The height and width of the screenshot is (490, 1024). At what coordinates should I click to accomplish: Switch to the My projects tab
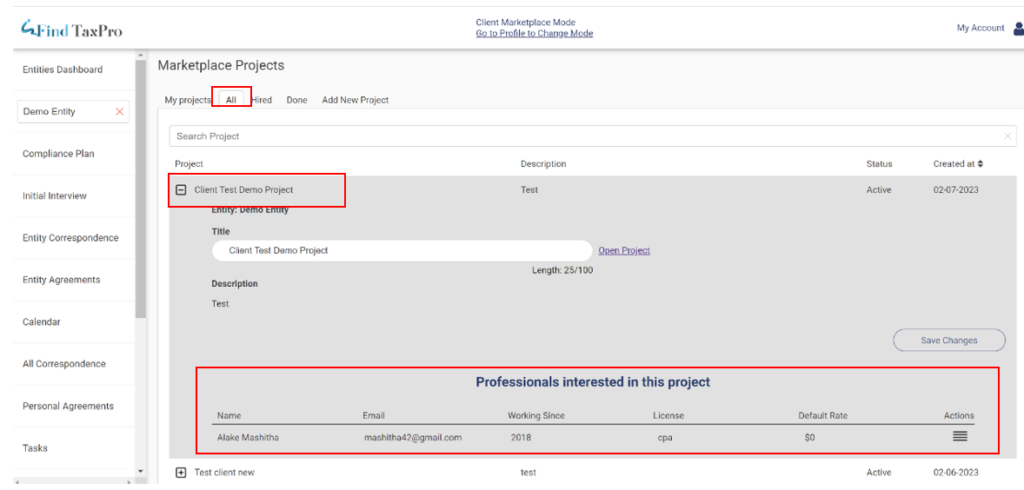[x=187, y=100]
